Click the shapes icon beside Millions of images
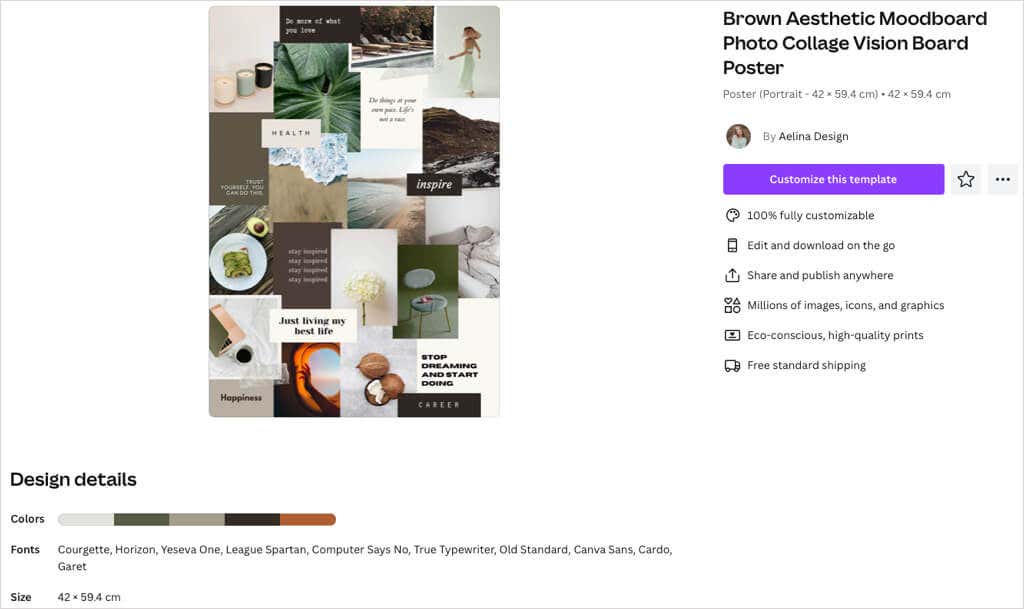The height and width of the screenshot is (609, 1024). click(732, 305)
